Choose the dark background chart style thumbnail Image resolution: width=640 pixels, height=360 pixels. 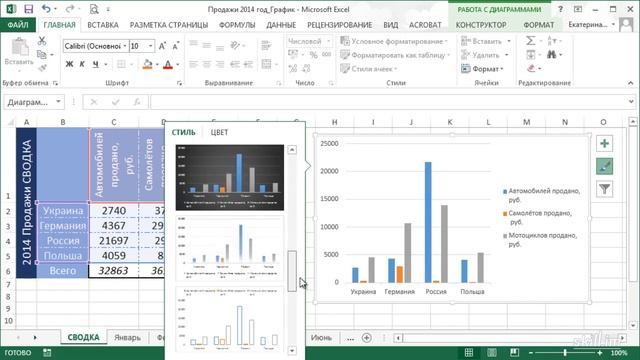(x=230, y=178)
